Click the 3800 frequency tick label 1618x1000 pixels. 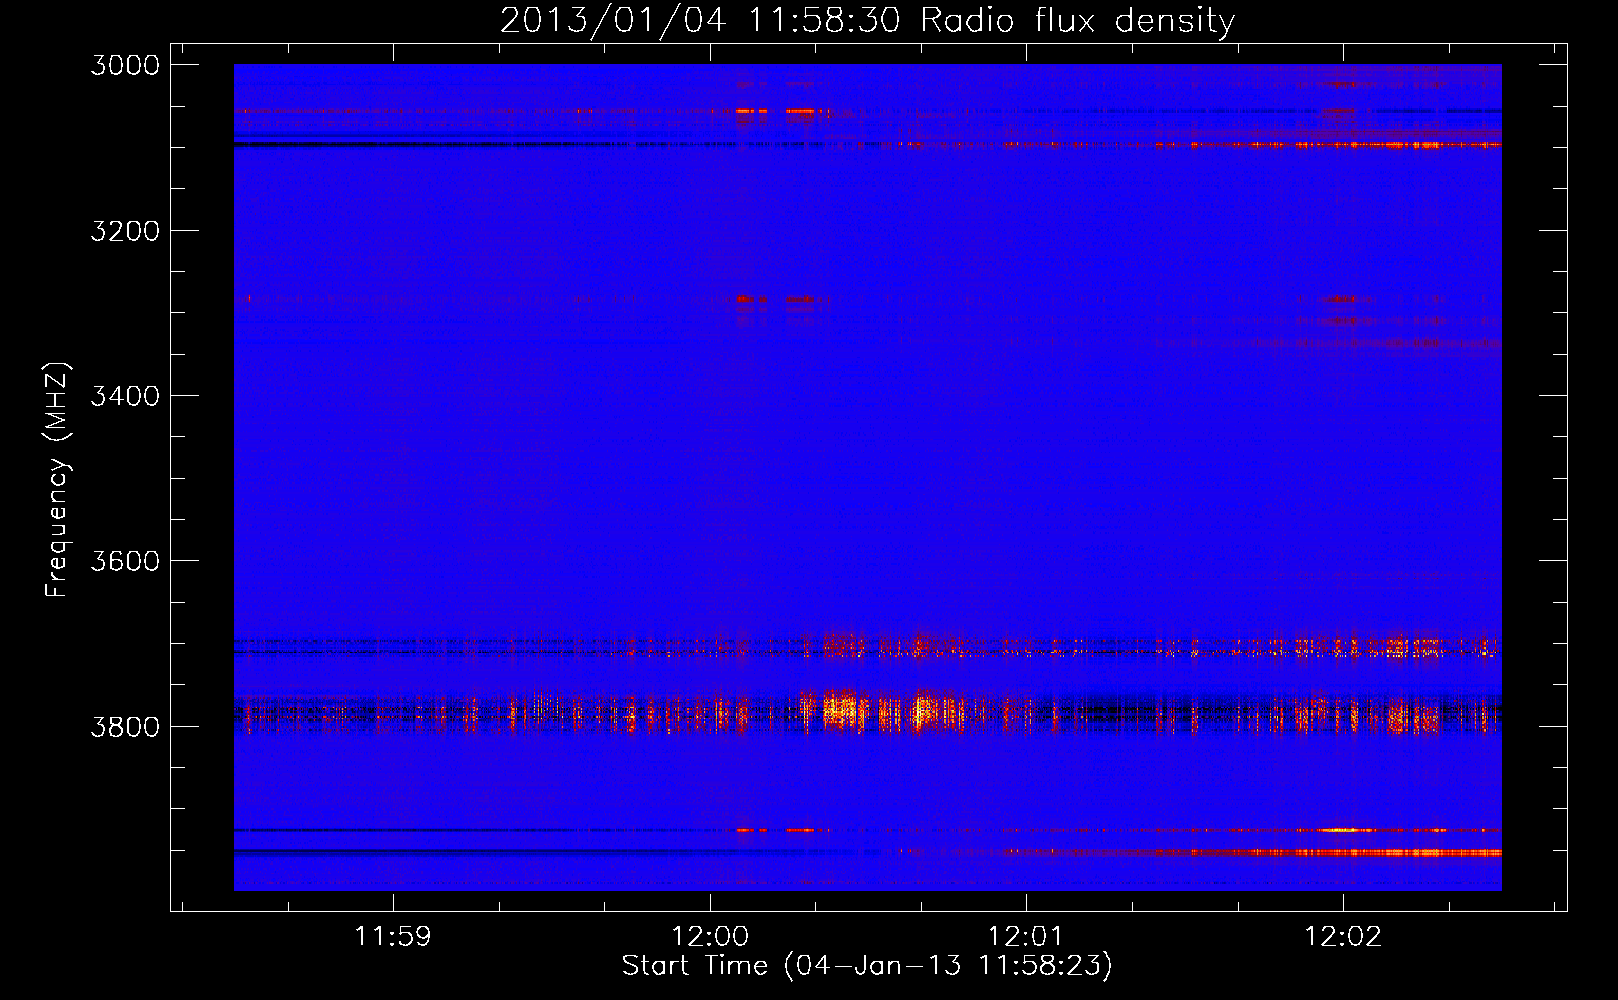[125, 726]
